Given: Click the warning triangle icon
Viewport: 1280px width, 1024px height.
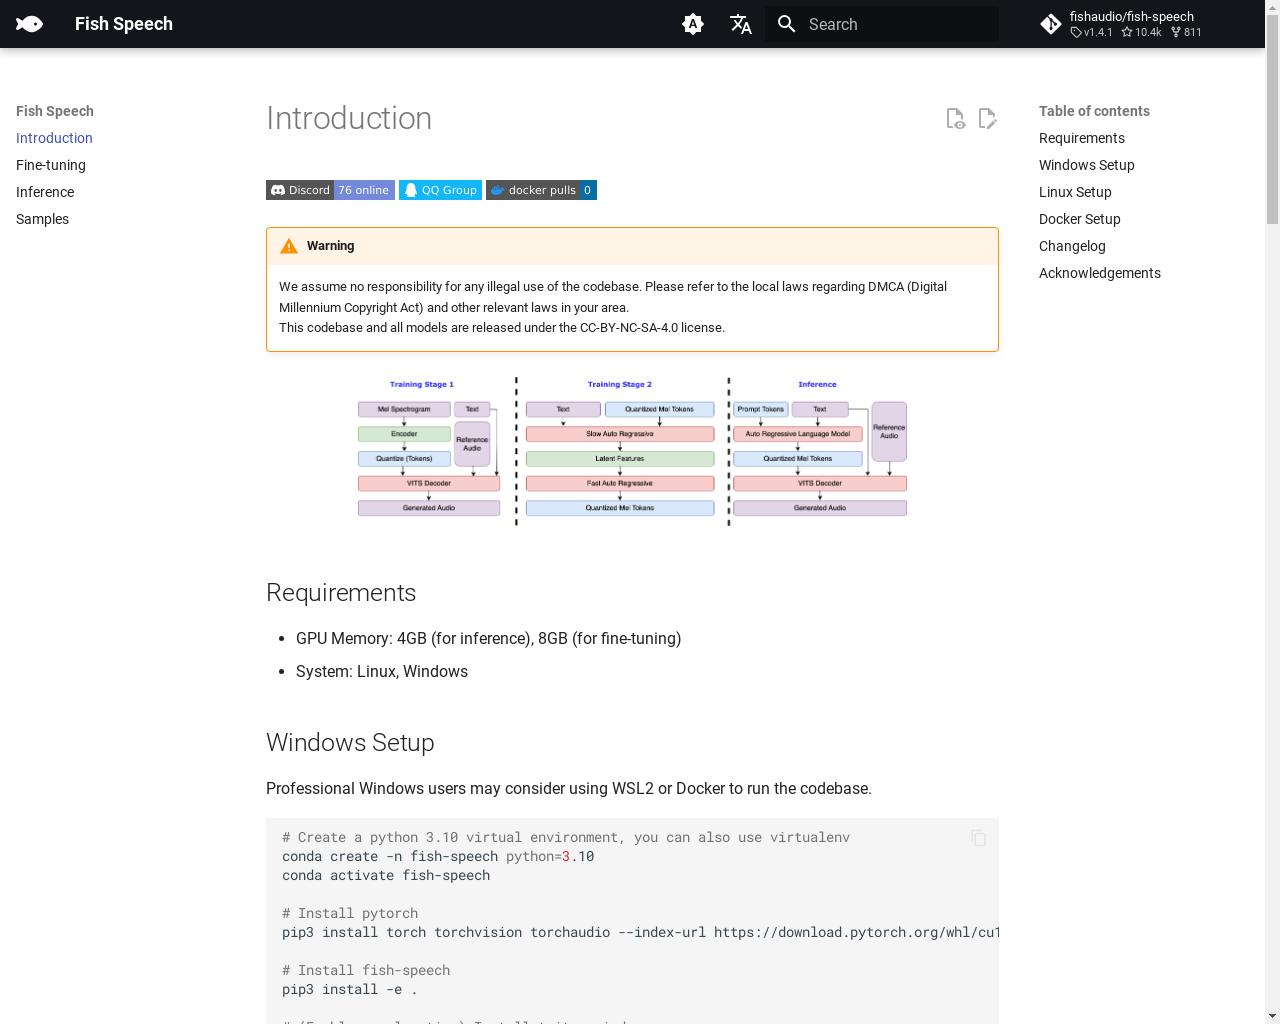Looking at the screenshot, I should [289, 246].
